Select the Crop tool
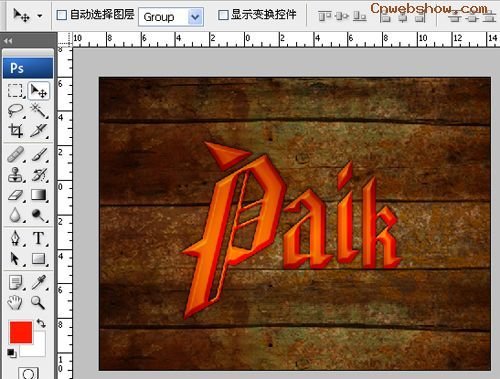Screen dimensions: 500x379 coord(15,130)
